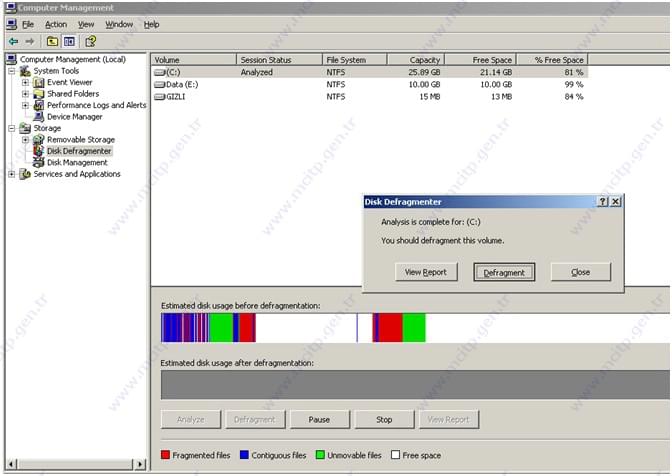The width and height of the screenshot is (672, 476).
Task: Click the Disk Defragmenter icon in tree
Action: click(x=39, y=151)
